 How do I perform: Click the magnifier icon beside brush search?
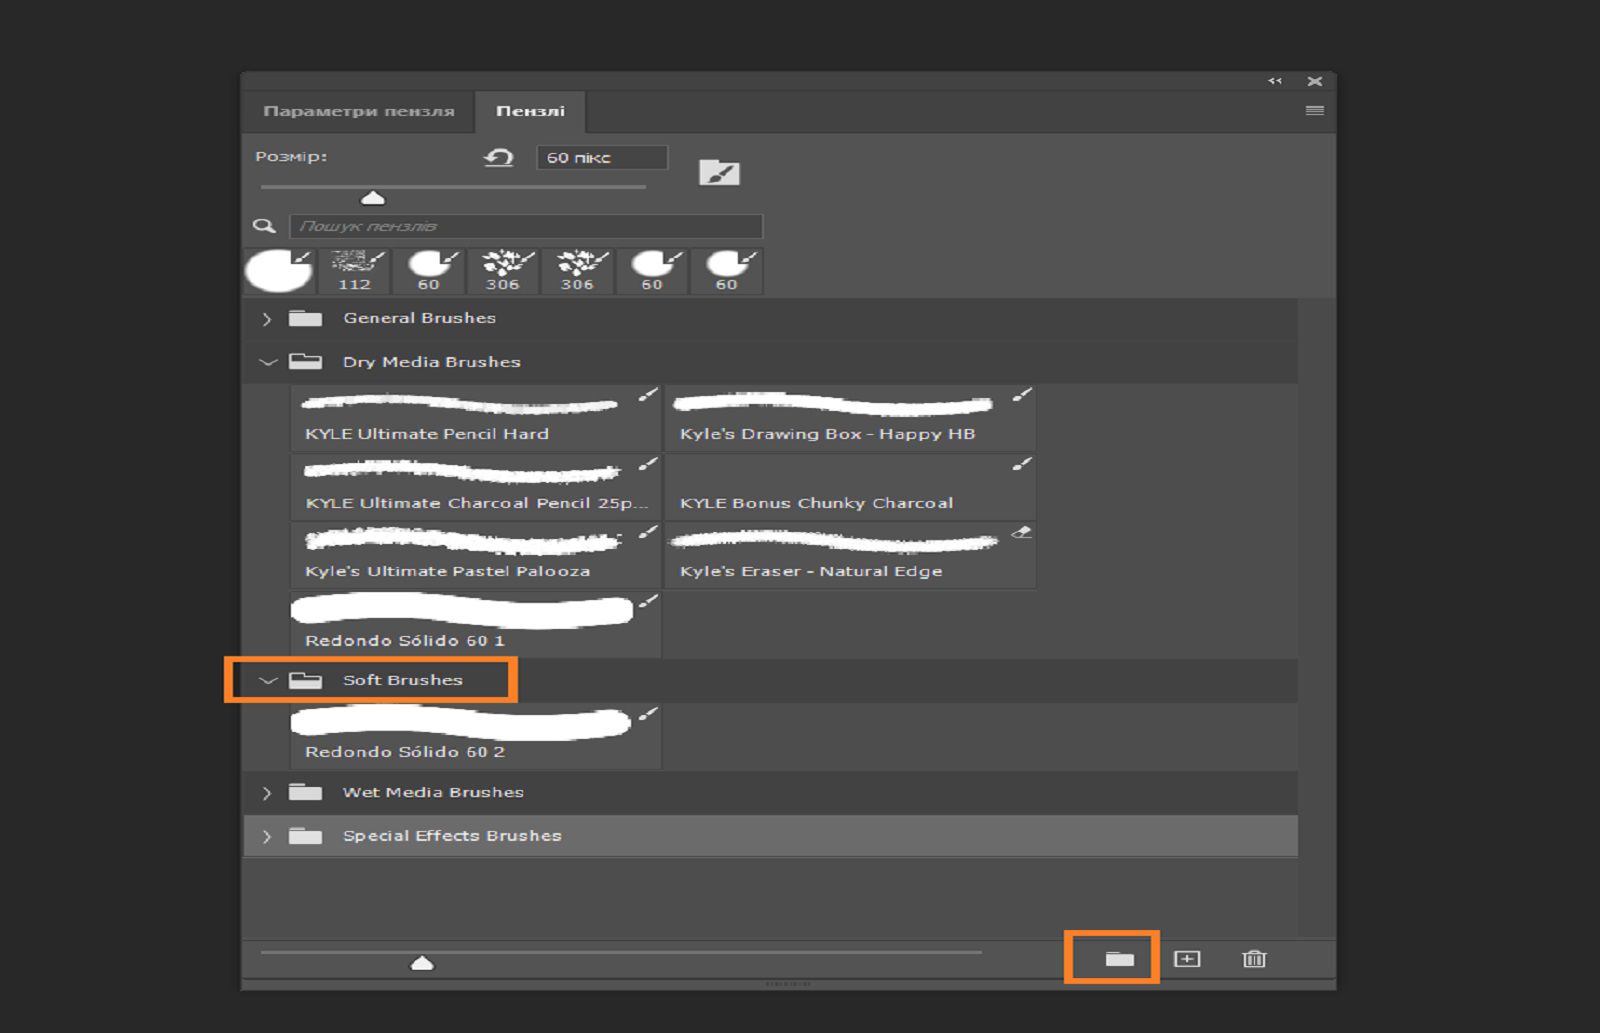(264, 226)
